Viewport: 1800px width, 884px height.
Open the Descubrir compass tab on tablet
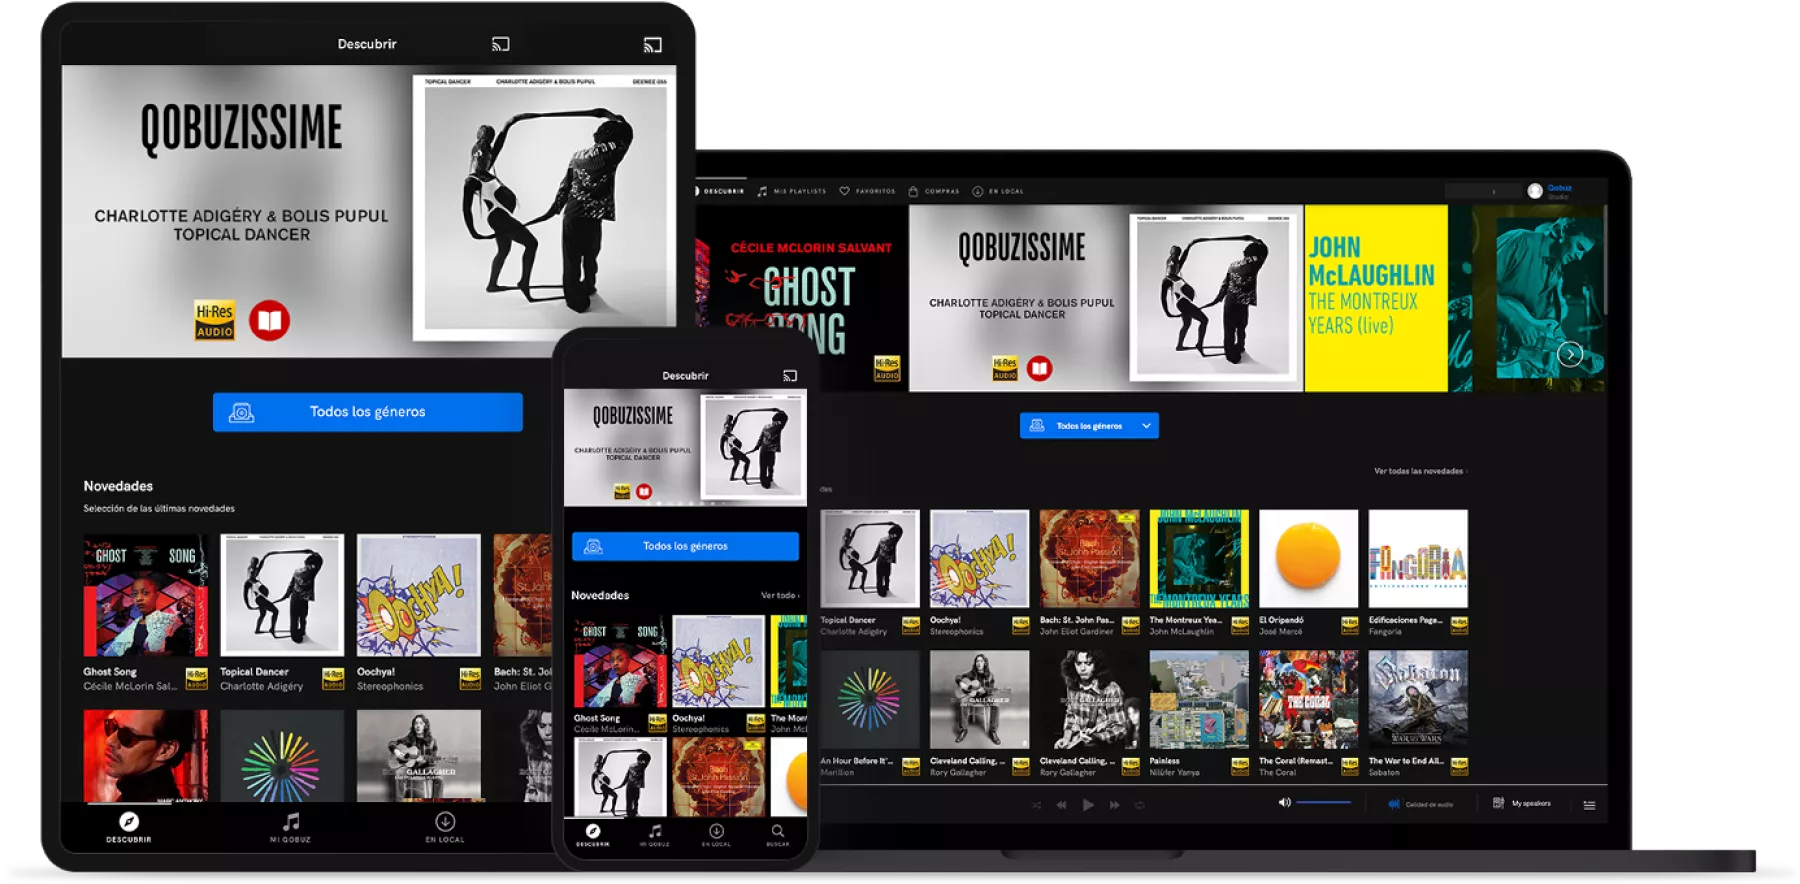(129, 826)
